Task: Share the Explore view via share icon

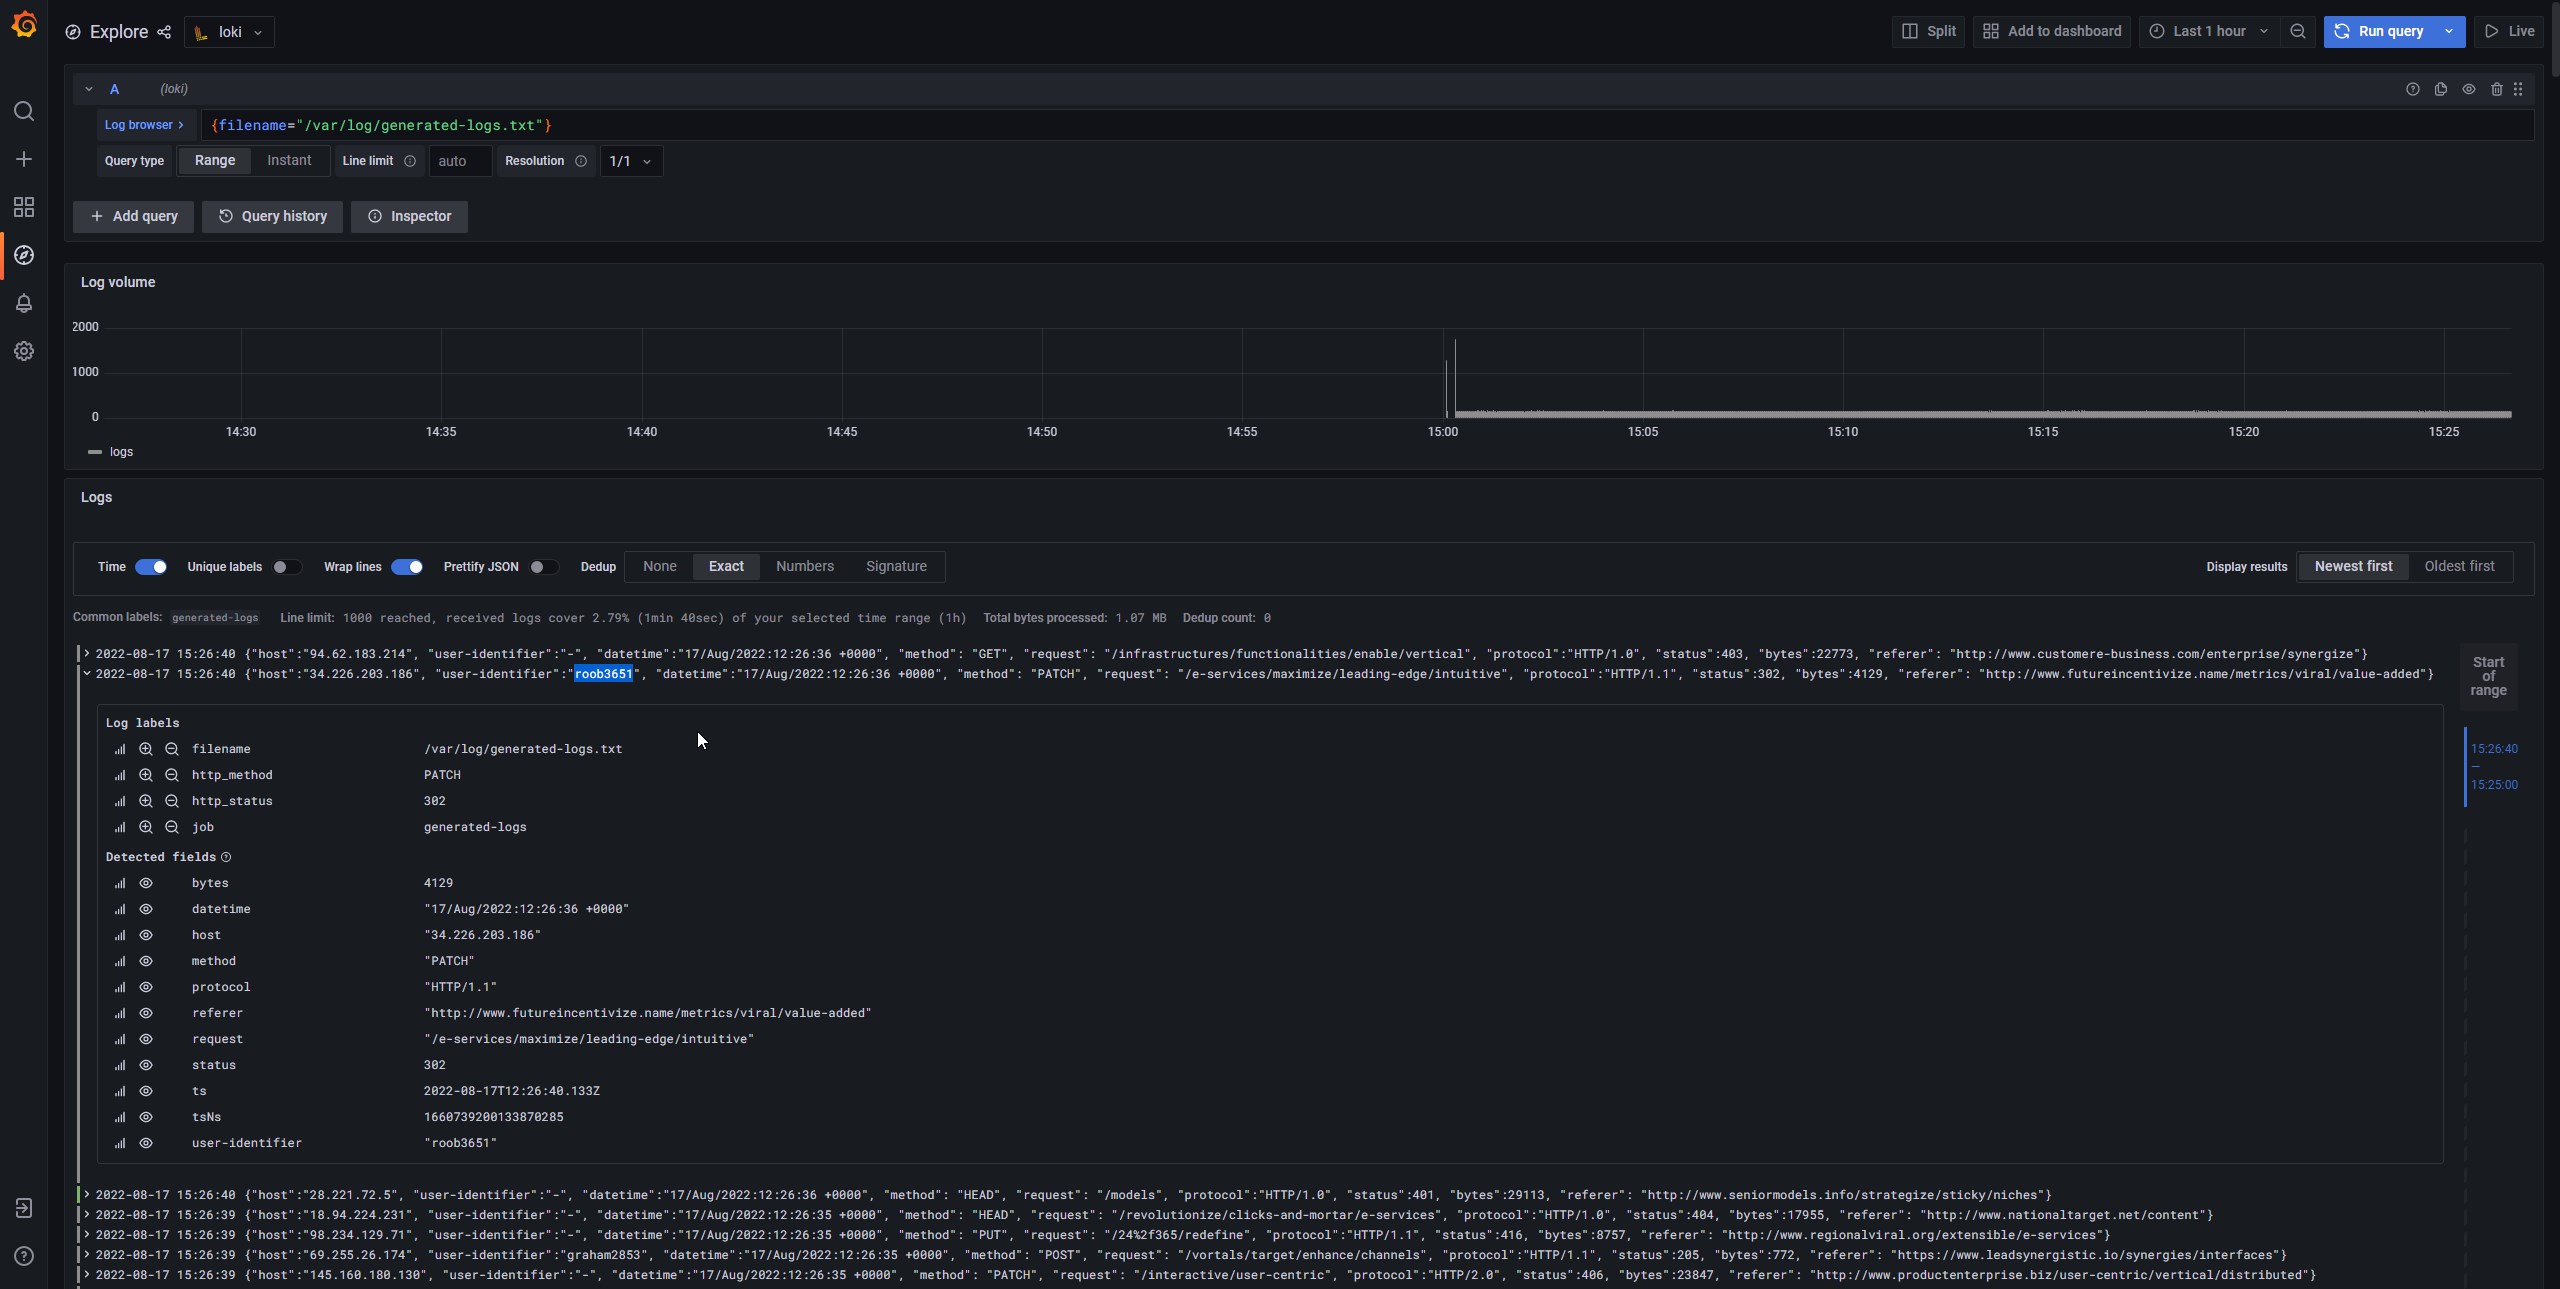Action: tap(164, 32)
